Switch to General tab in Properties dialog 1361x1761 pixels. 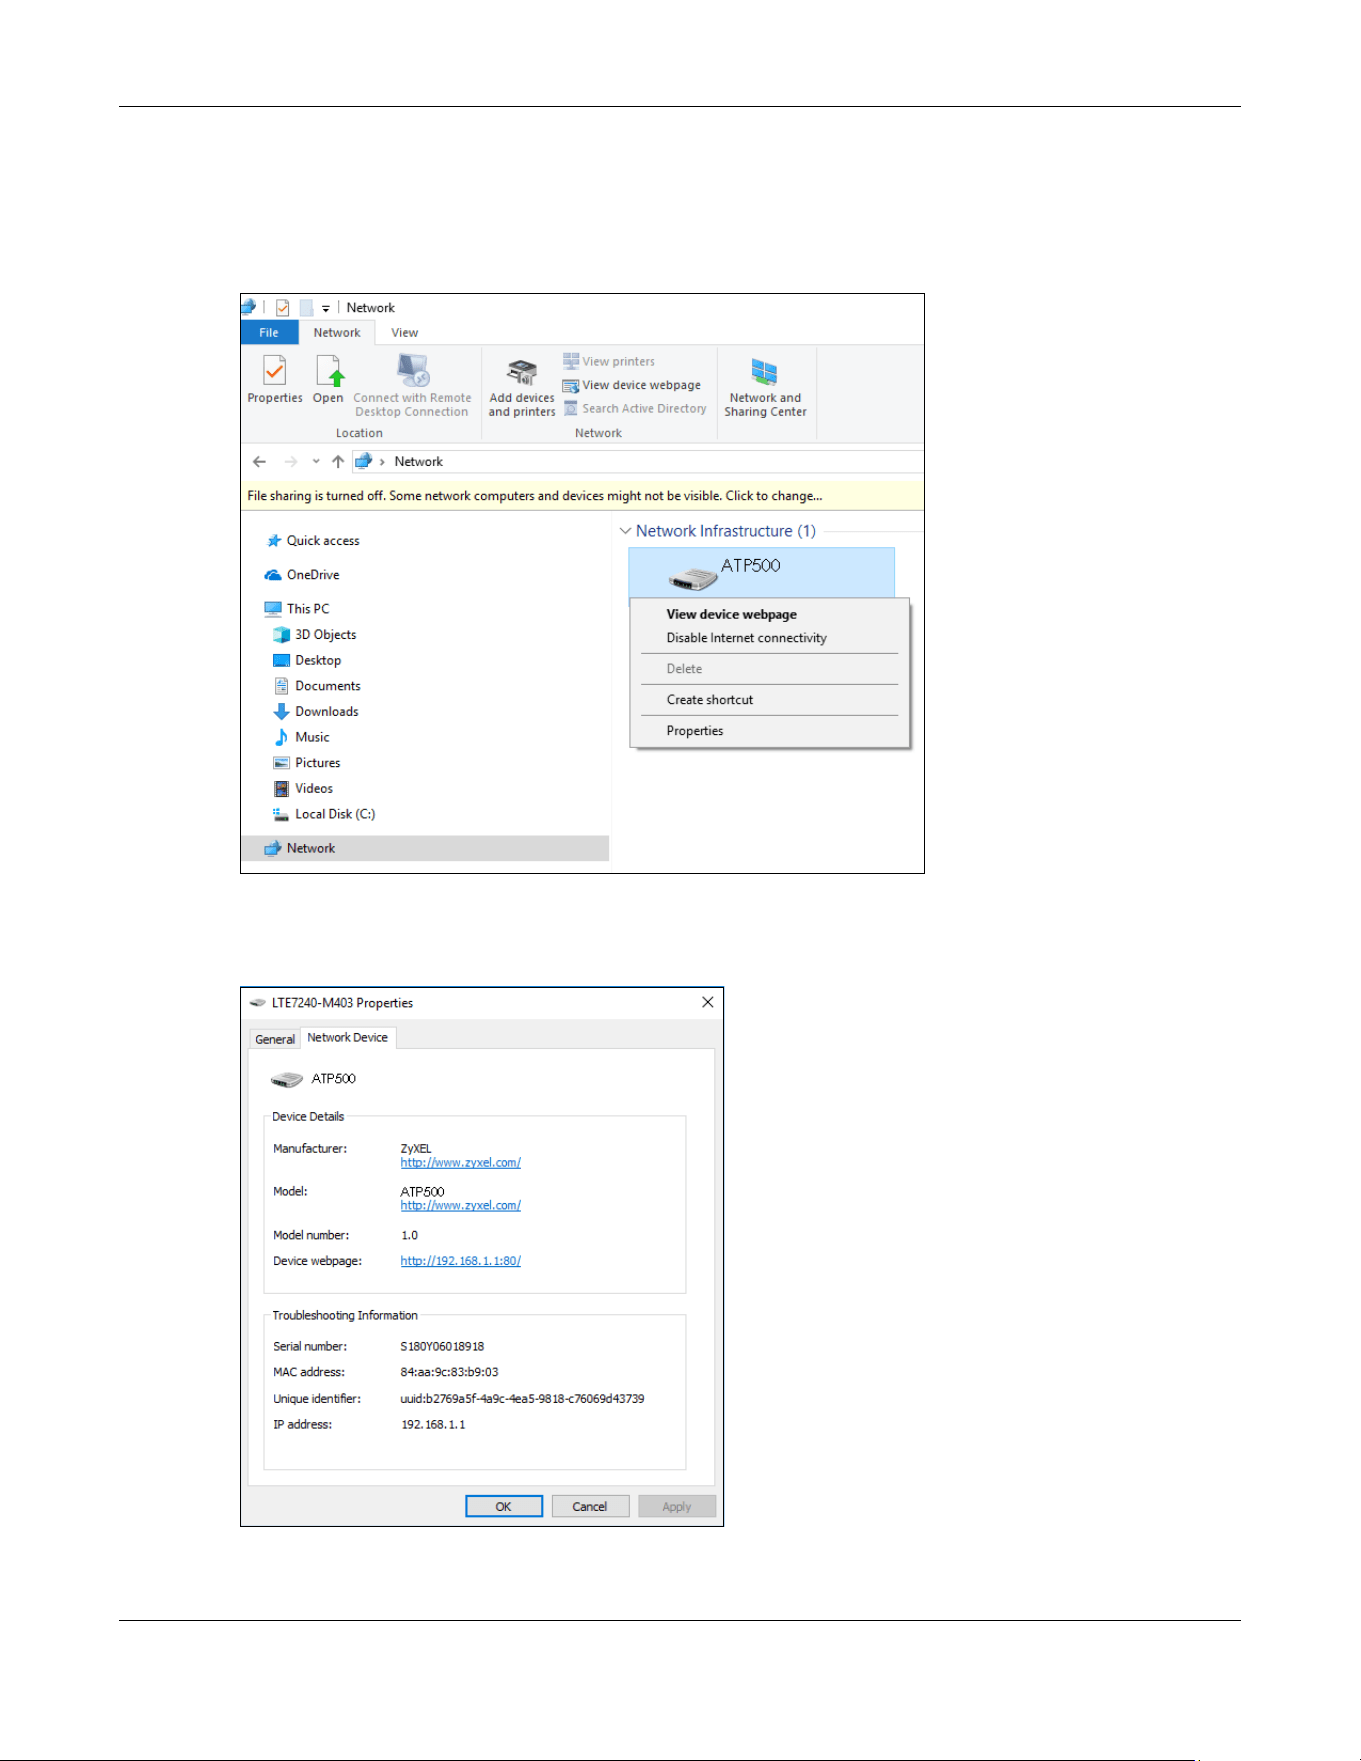click(x=275, y=1039)
